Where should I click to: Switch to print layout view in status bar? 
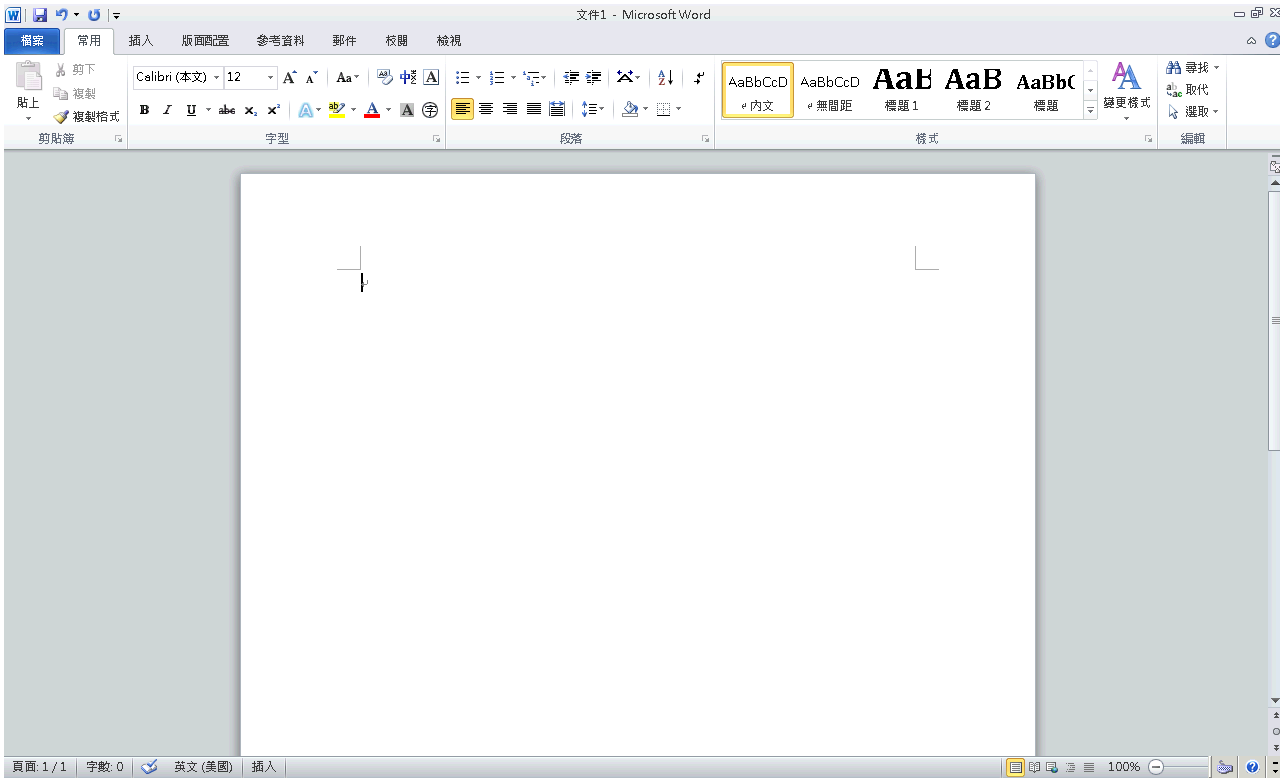[x=1016, y=767]
